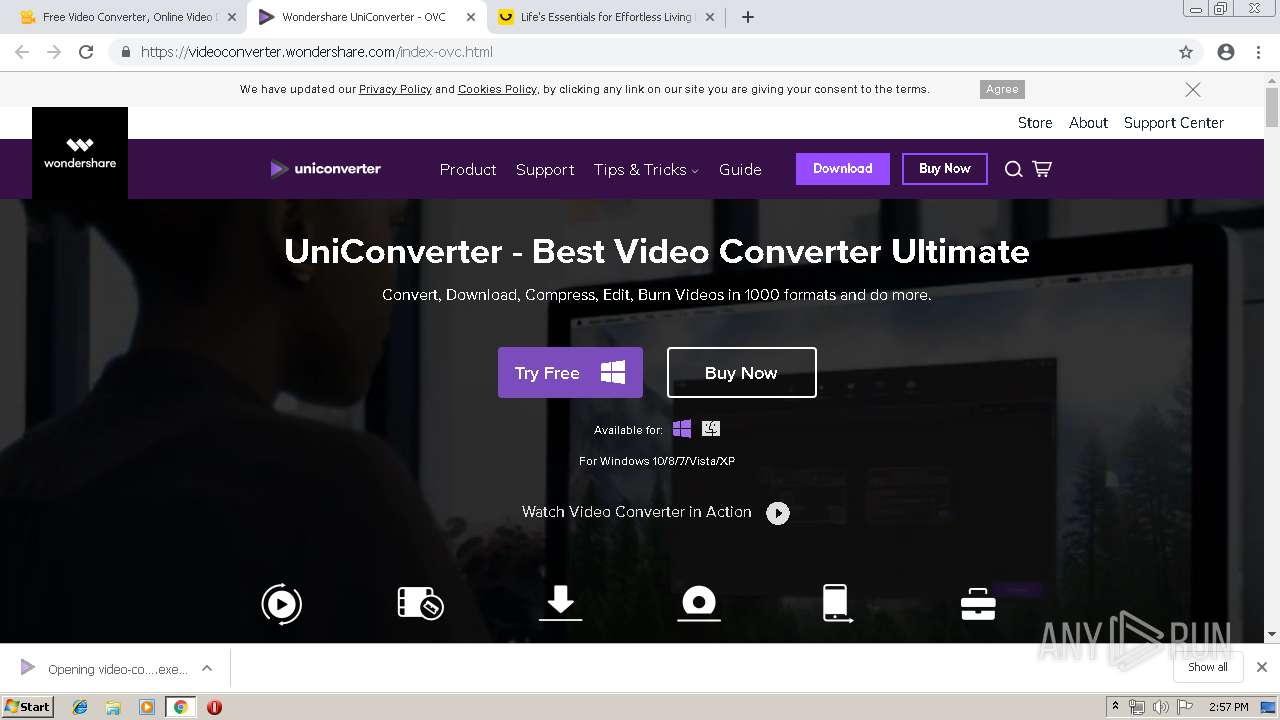The width and height of the screenshot is (1280, 720).
Task: Reload the current page
Action: (x=86, y=52)
